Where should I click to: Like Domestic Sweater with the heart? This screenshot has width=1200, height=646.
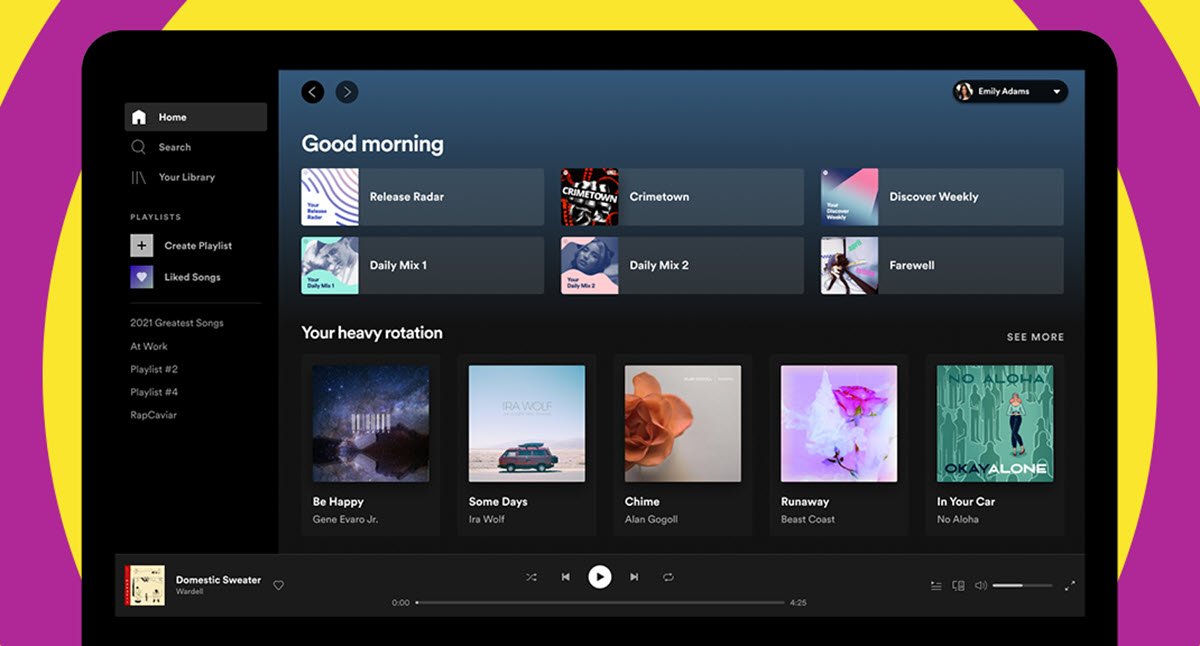click(x=279, y=585)
